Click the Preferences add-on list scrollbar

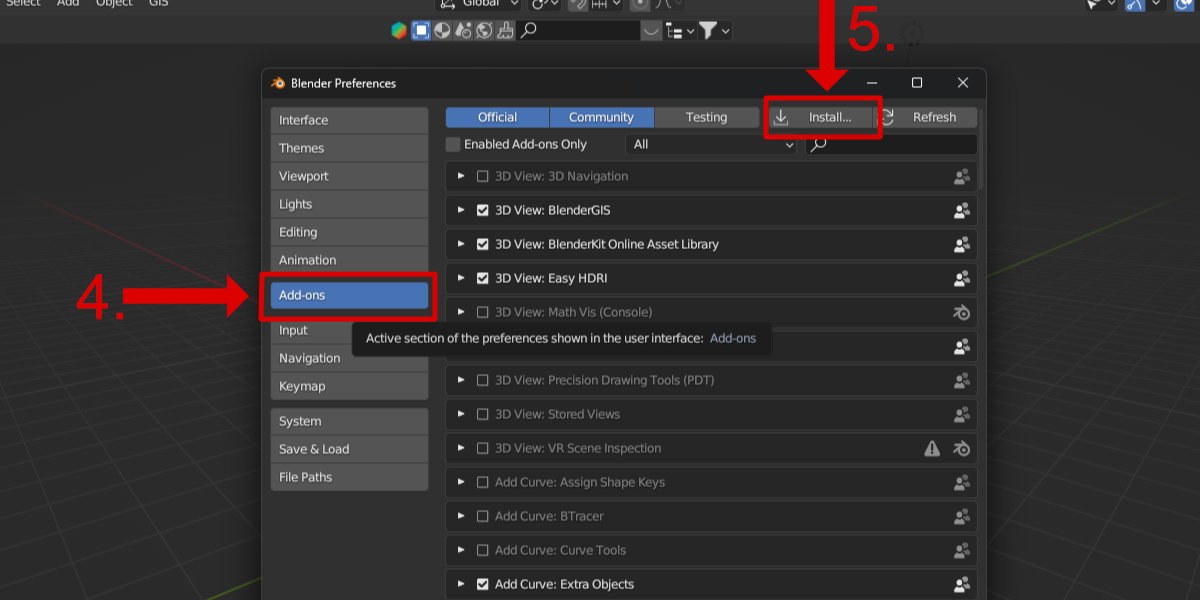point(981,150)
